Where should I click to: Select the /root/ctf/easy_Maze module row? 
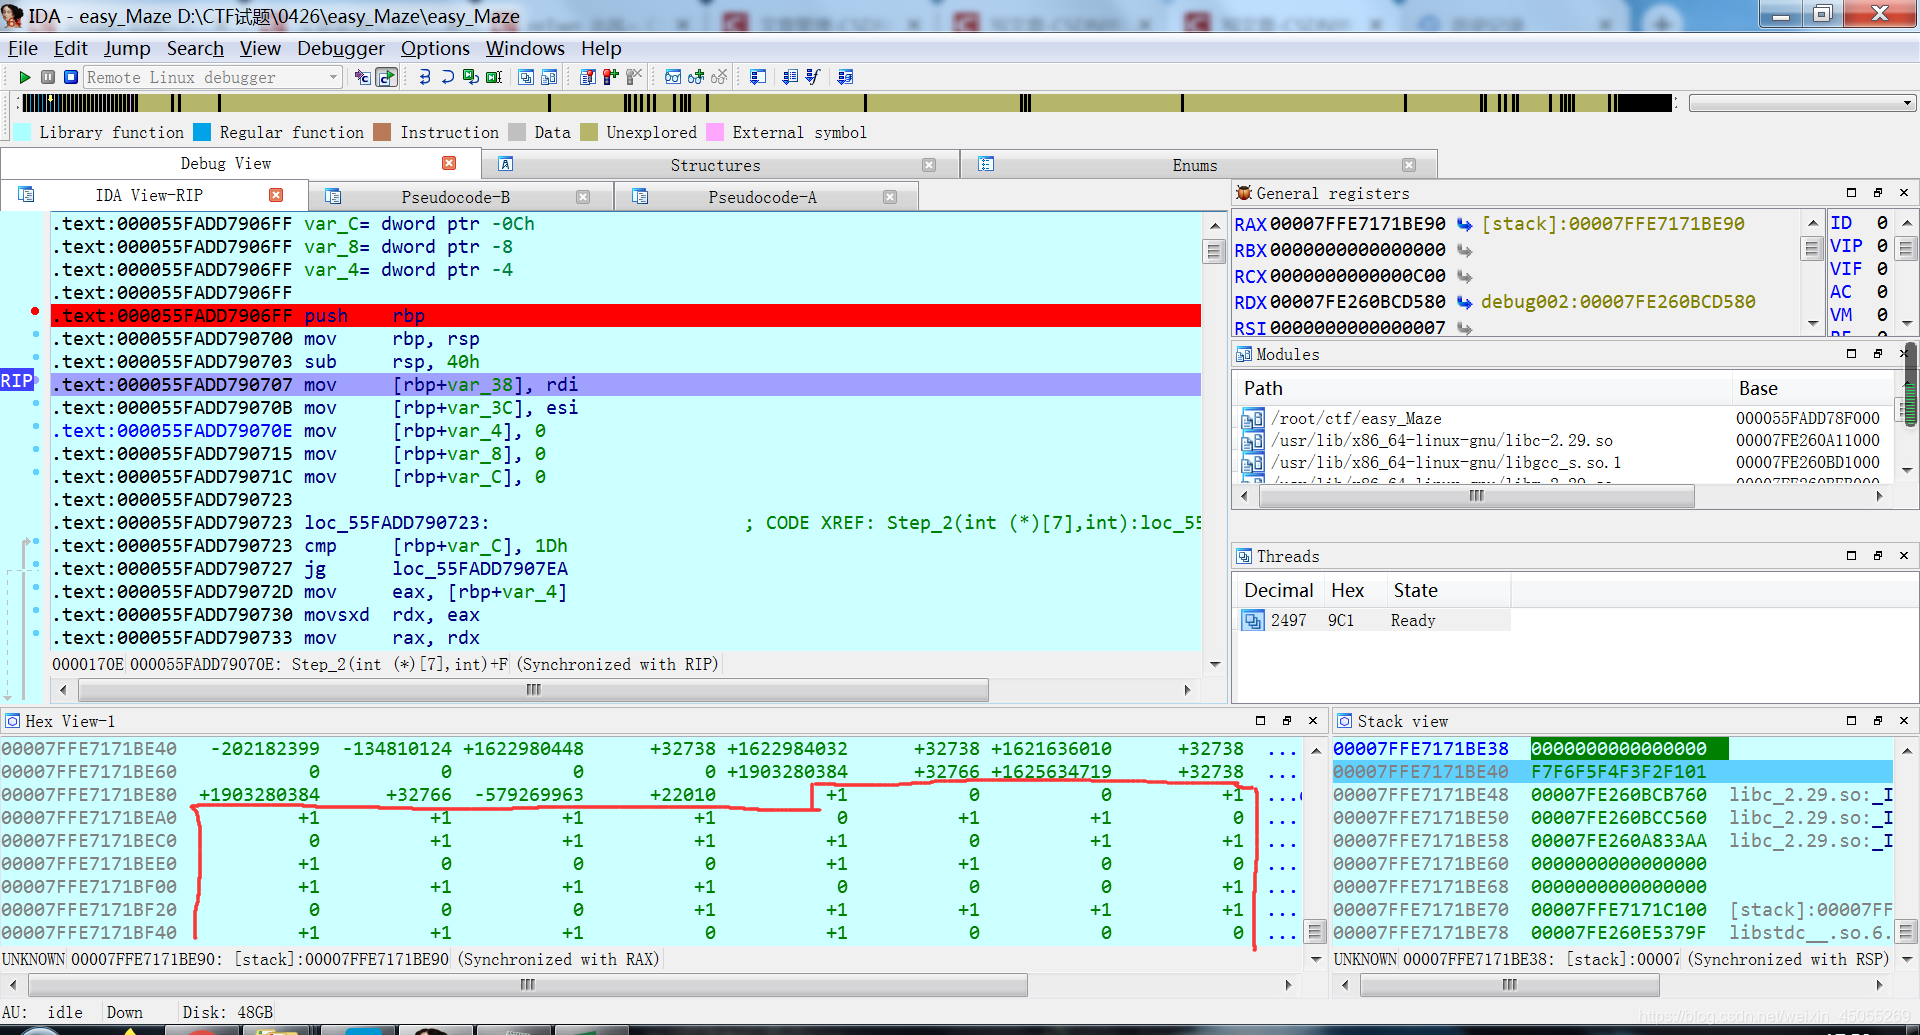click(x=1564, y=418)
